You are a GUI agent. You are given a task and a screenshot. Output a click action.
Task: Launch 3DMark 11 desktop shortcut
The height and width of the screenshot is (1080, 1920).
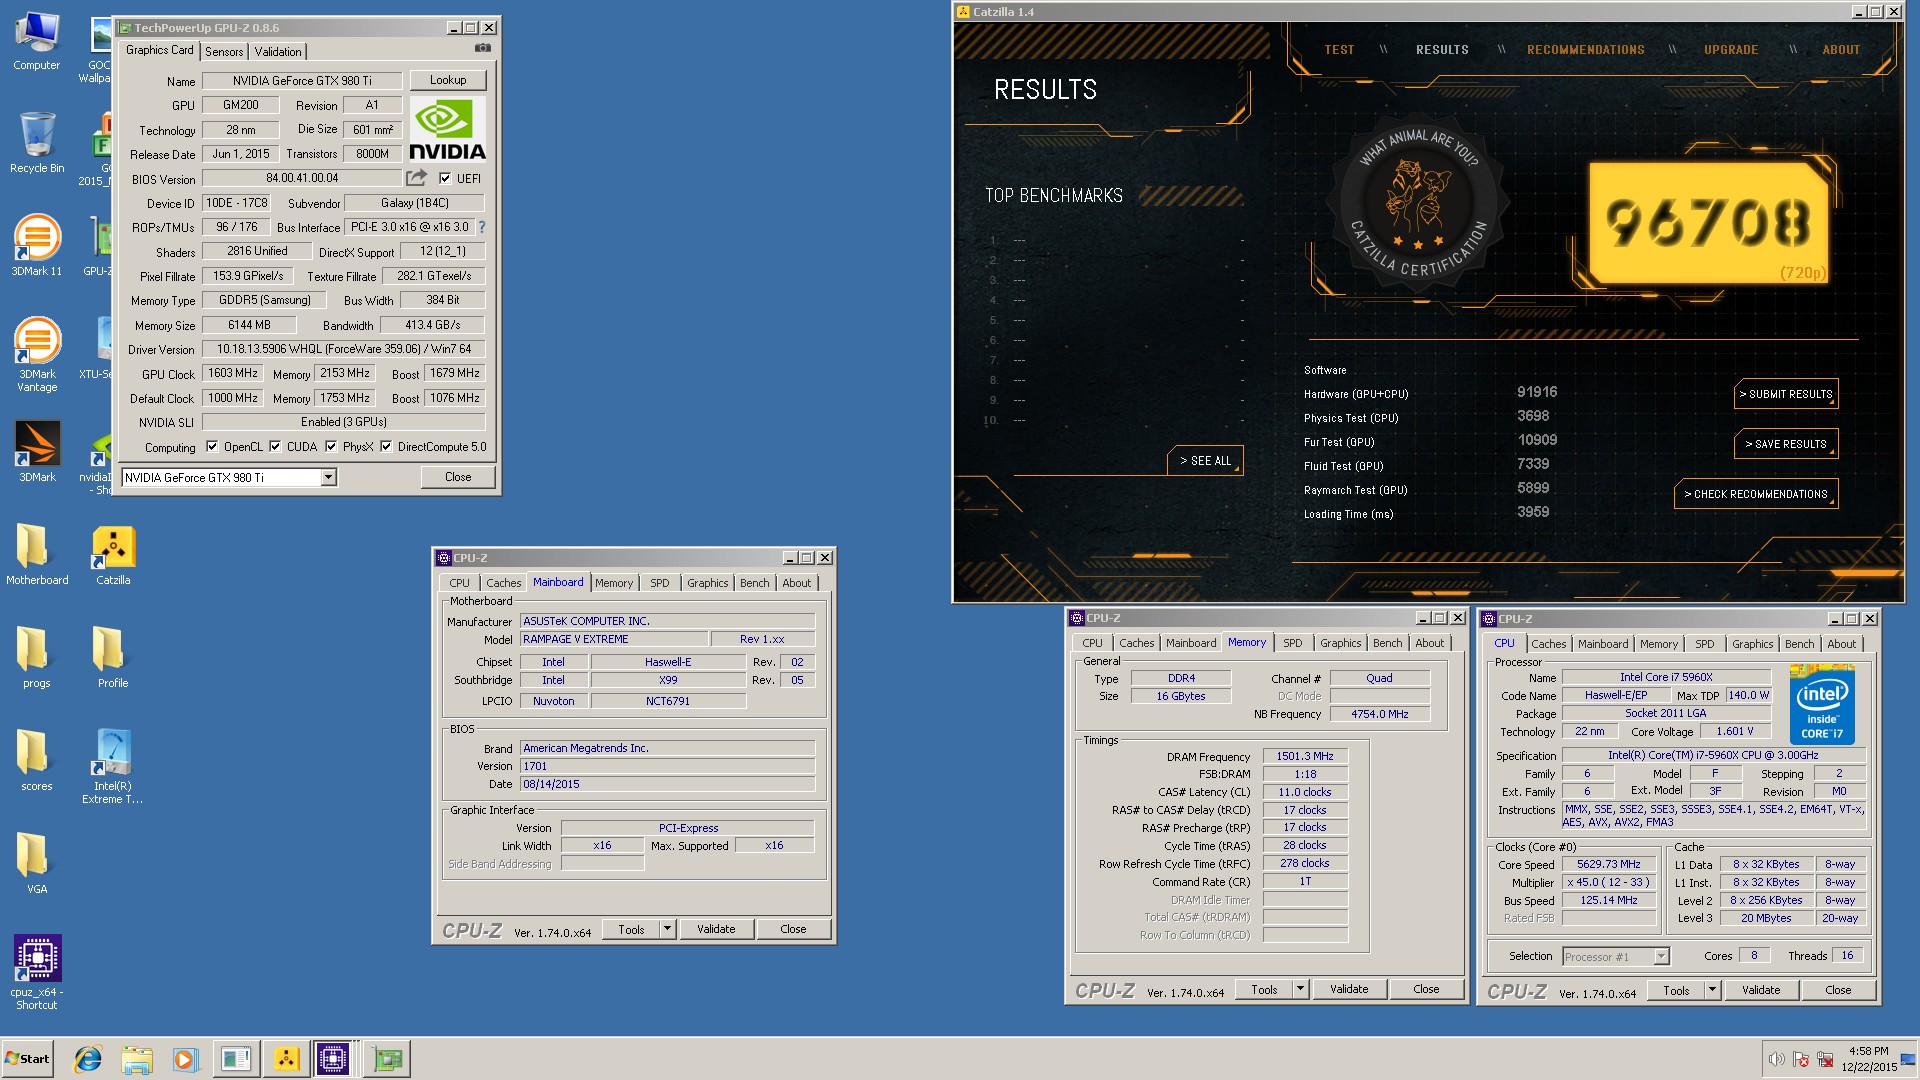click(x=37, y=246)
